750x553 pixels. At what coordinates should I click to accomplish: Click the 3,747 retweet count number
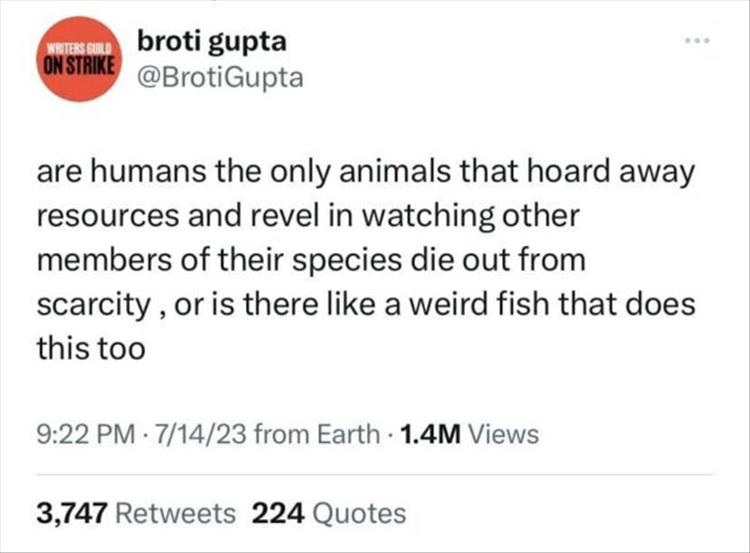coord(72,513)
